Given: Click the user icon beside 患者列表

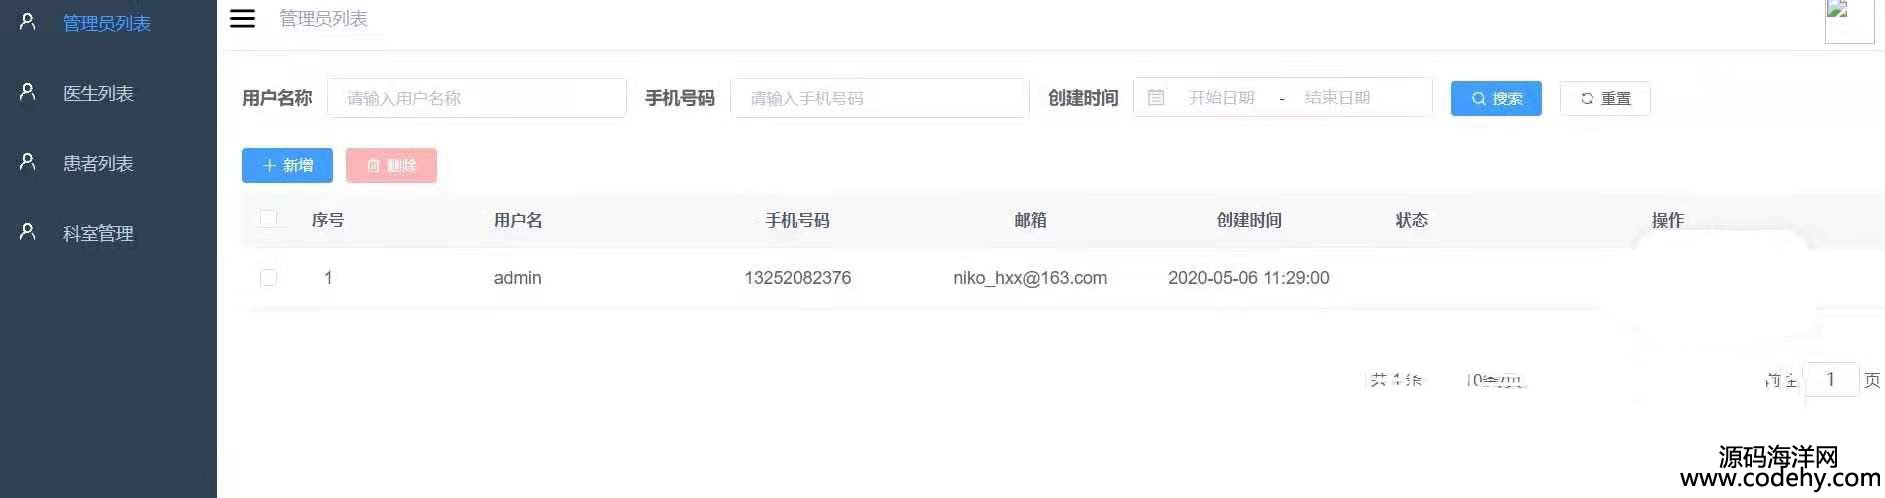Looking at the screenshot, I should pyautogui.click(x=28, y=162).
